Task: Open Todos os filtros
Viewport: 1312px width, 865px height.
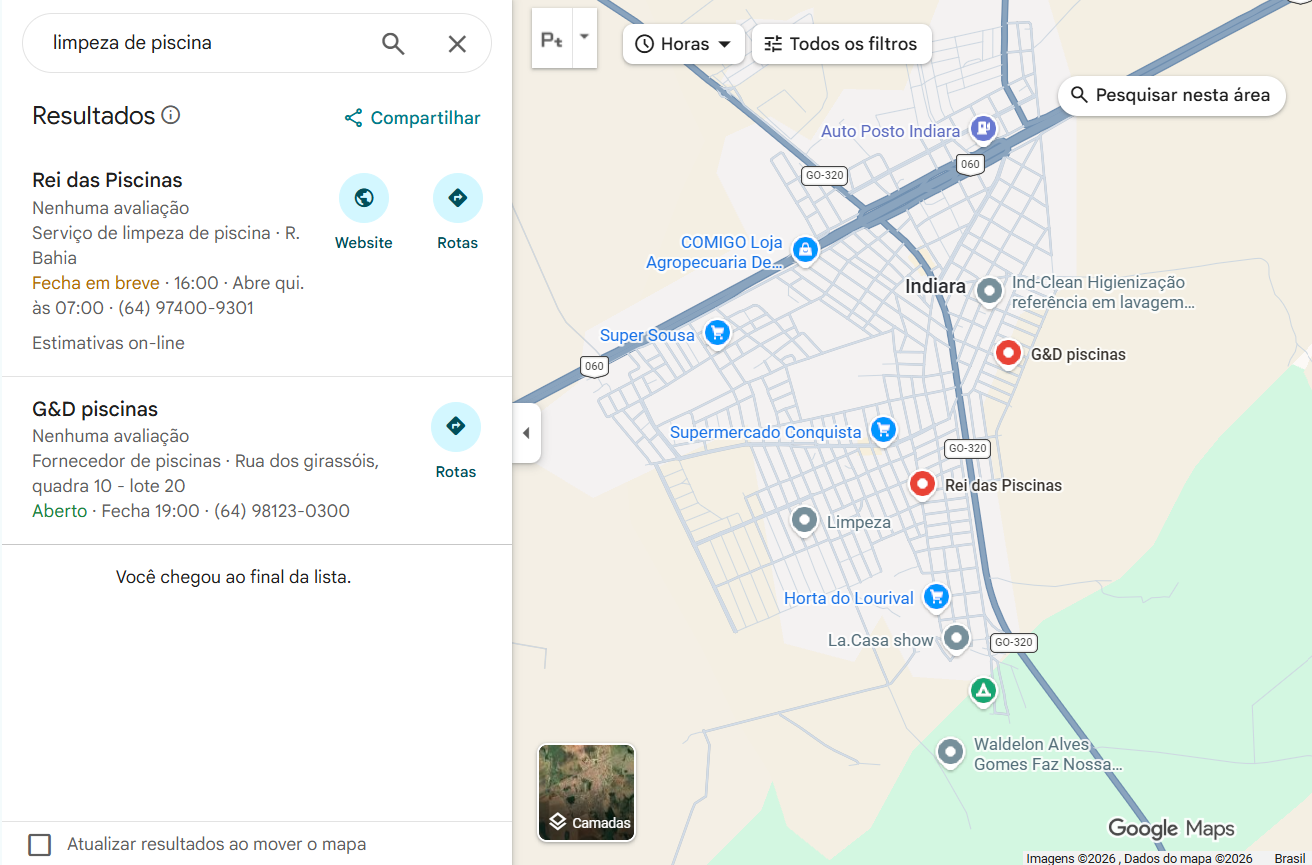Action: click(841, 44)
